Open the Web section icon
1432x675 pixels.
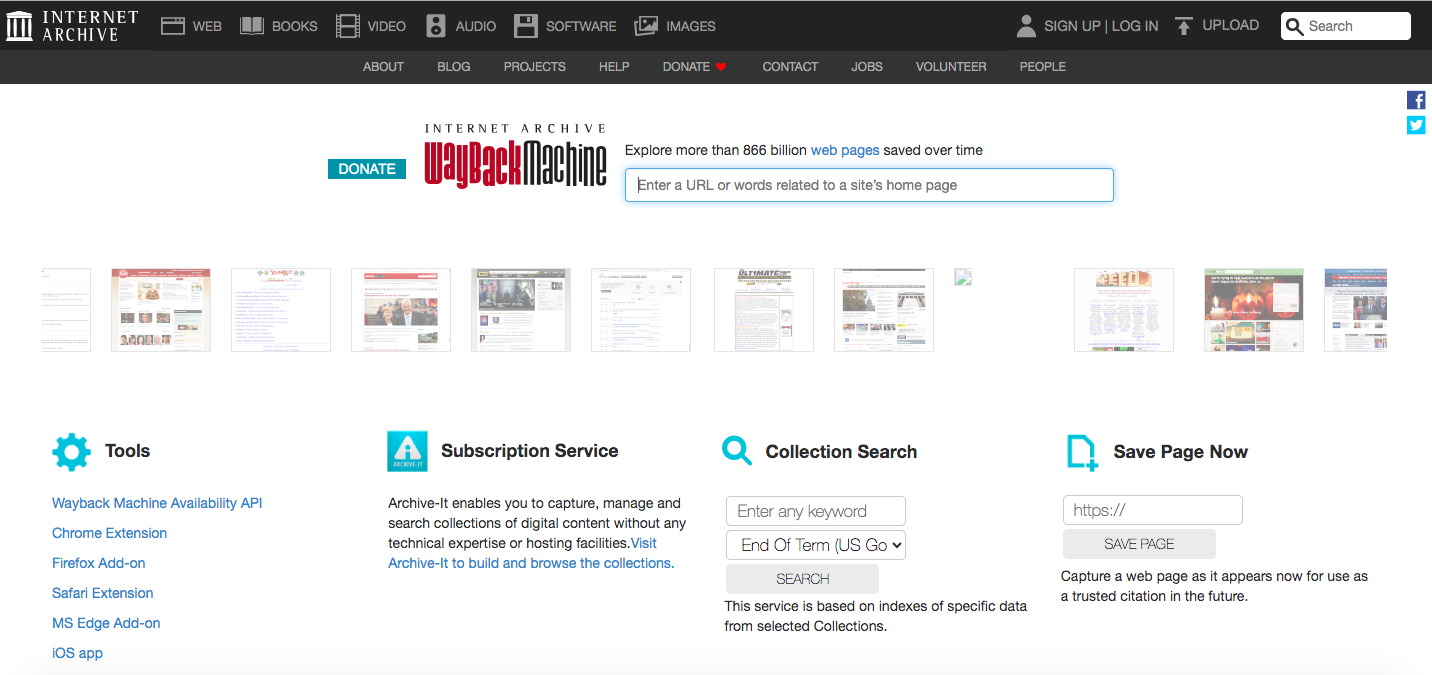pyautogui.click(x=173, y=26)
